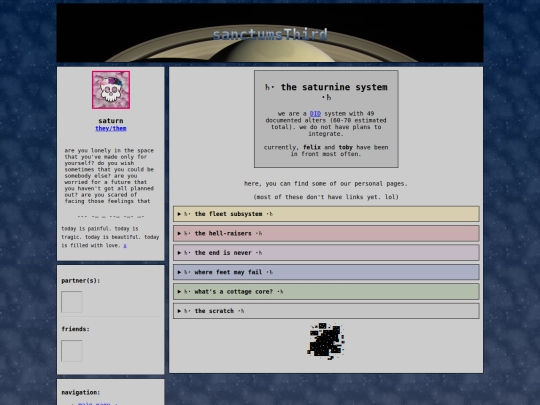Open the small link after 'filled with love'
The image size is (540, 405).
[125, 246]
